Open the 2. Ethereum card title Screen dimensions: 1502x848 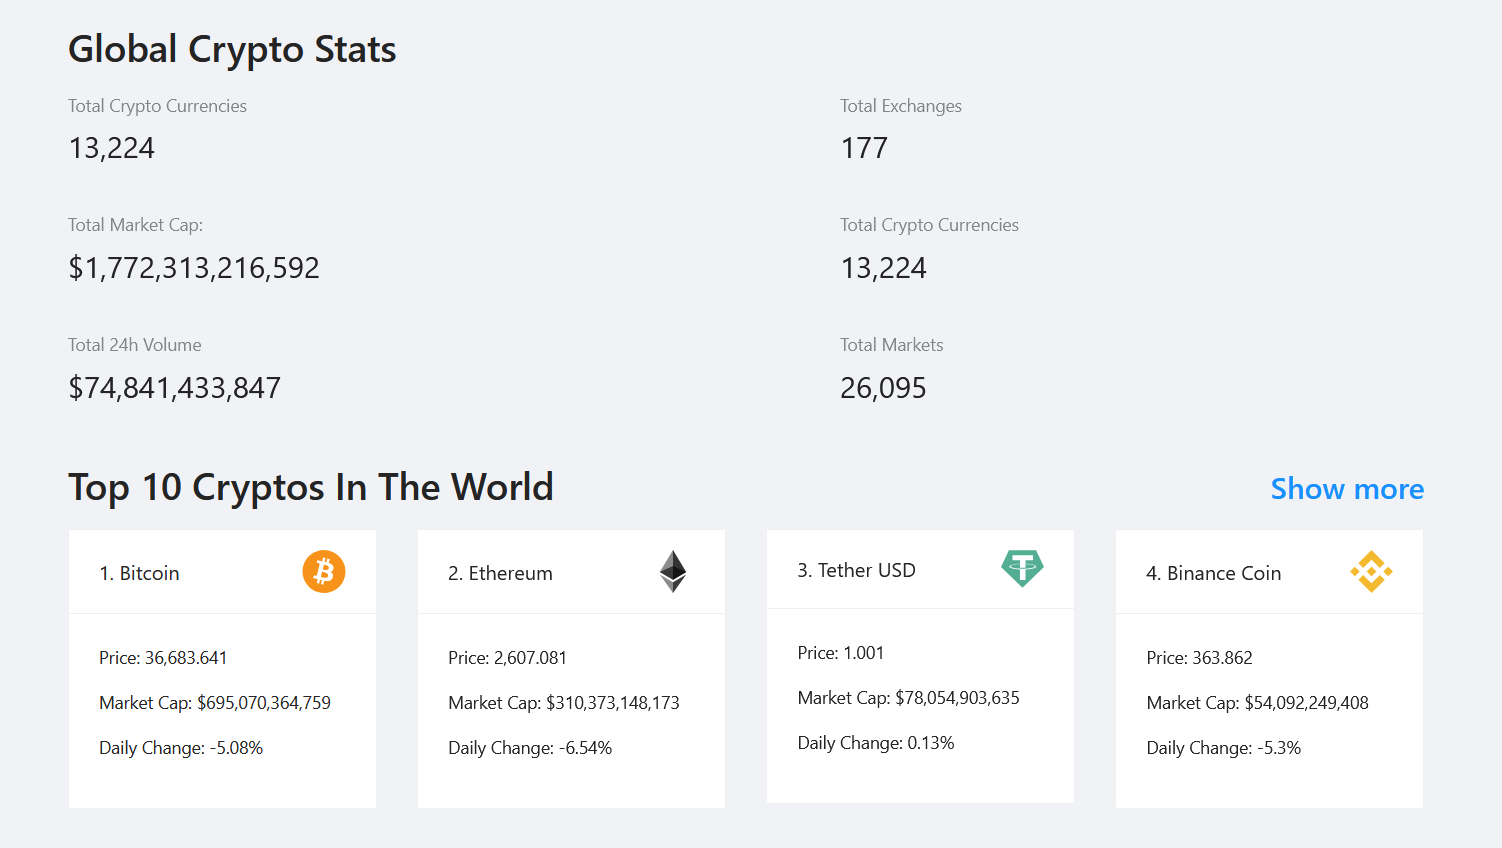[500, 573]
